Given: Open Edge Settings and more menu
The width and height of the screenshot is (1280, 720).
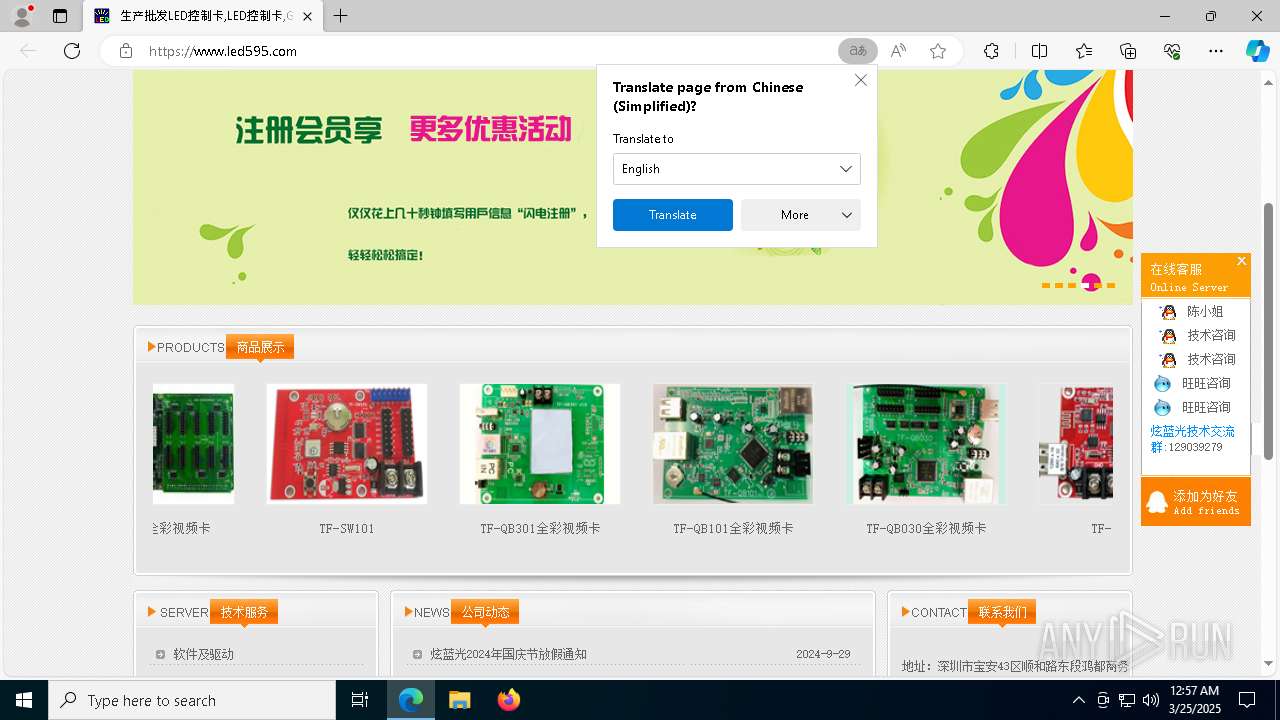Looking at the screenshot, I should click(1216, 51).
